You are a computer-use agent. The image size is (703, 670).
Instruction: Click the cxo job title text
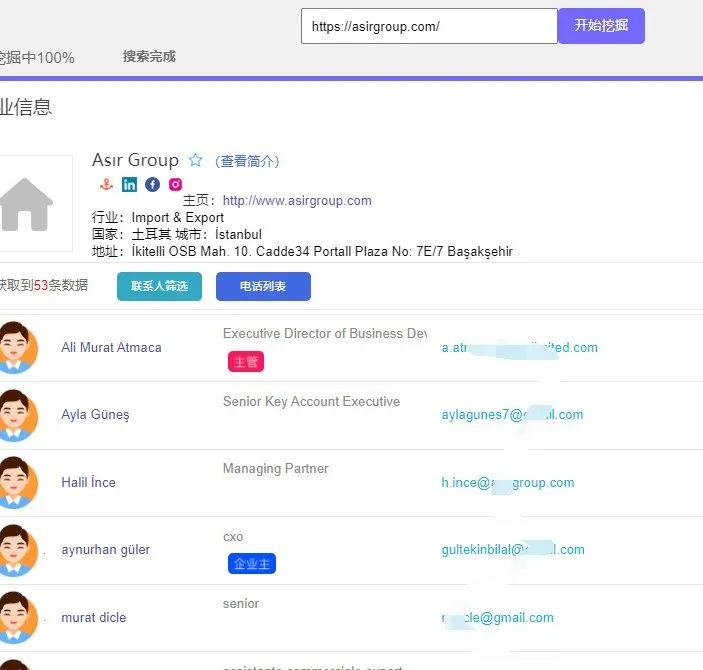tap(233, 537)
